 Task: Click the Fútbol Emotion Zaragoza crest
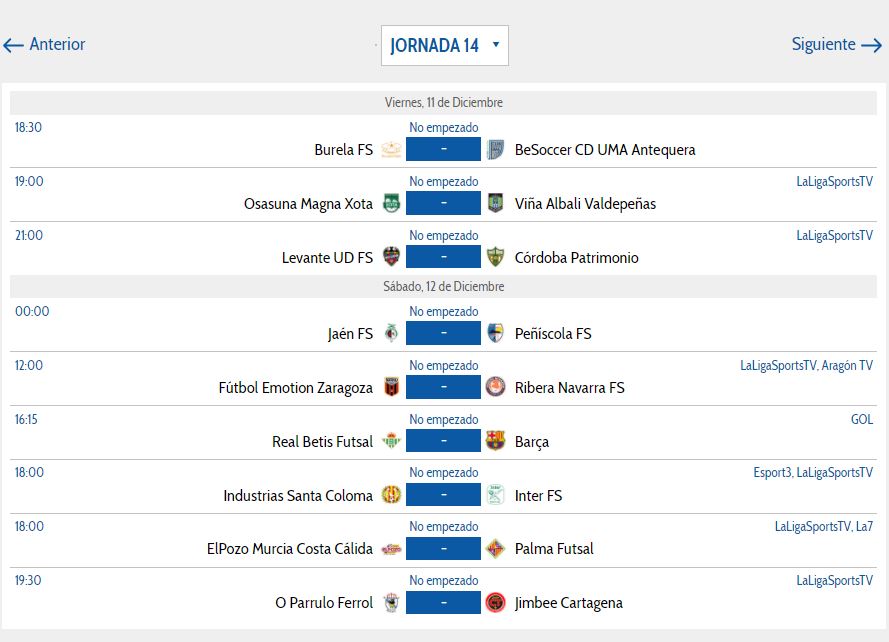point(391,388)
